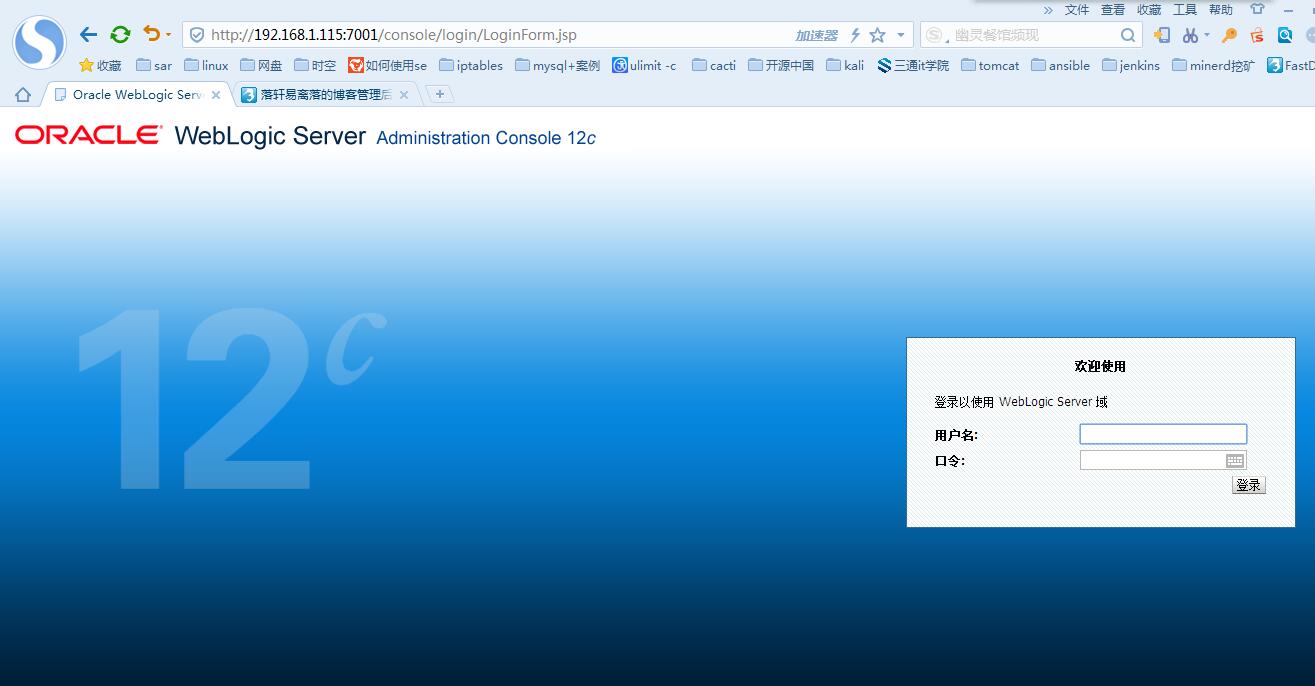Click the 加速器 accelerator label
Image resolution: width=1315 pixels, height=686 pixels.
point(816,35)
